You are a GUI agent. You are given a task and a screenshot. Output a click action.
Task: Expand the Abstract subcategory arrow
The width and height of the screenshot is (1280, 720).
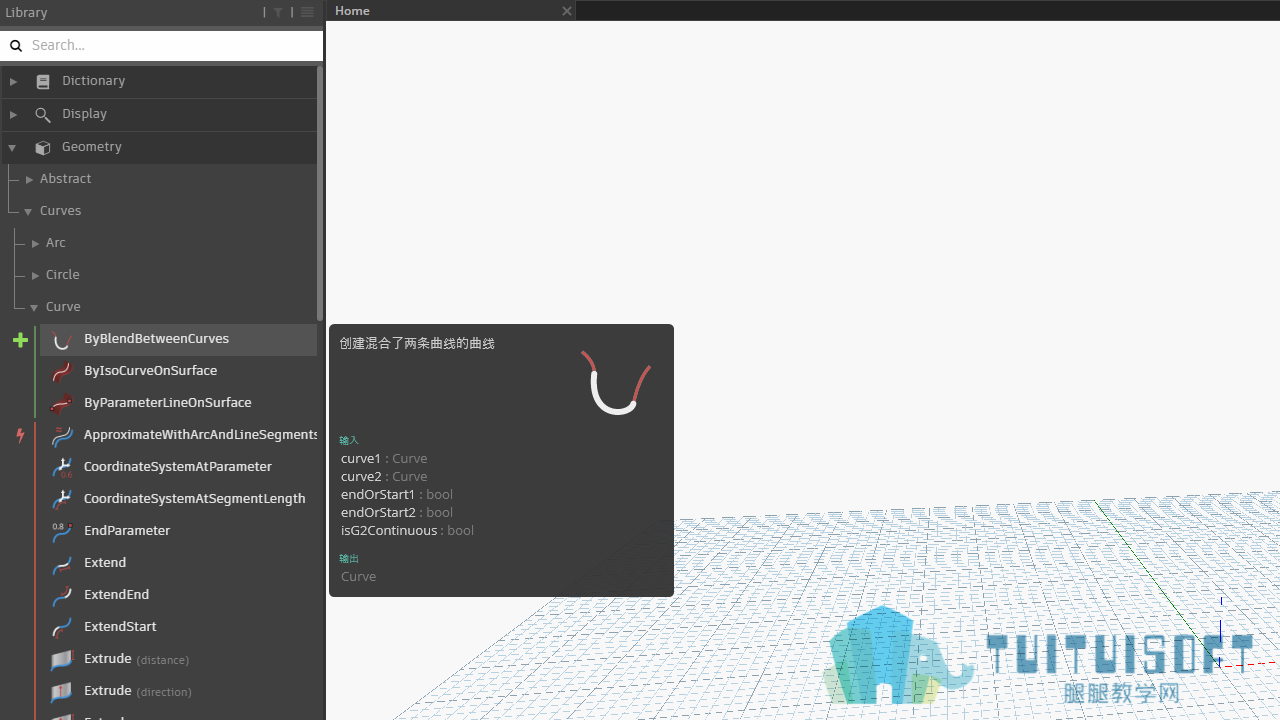click(29, 179)
